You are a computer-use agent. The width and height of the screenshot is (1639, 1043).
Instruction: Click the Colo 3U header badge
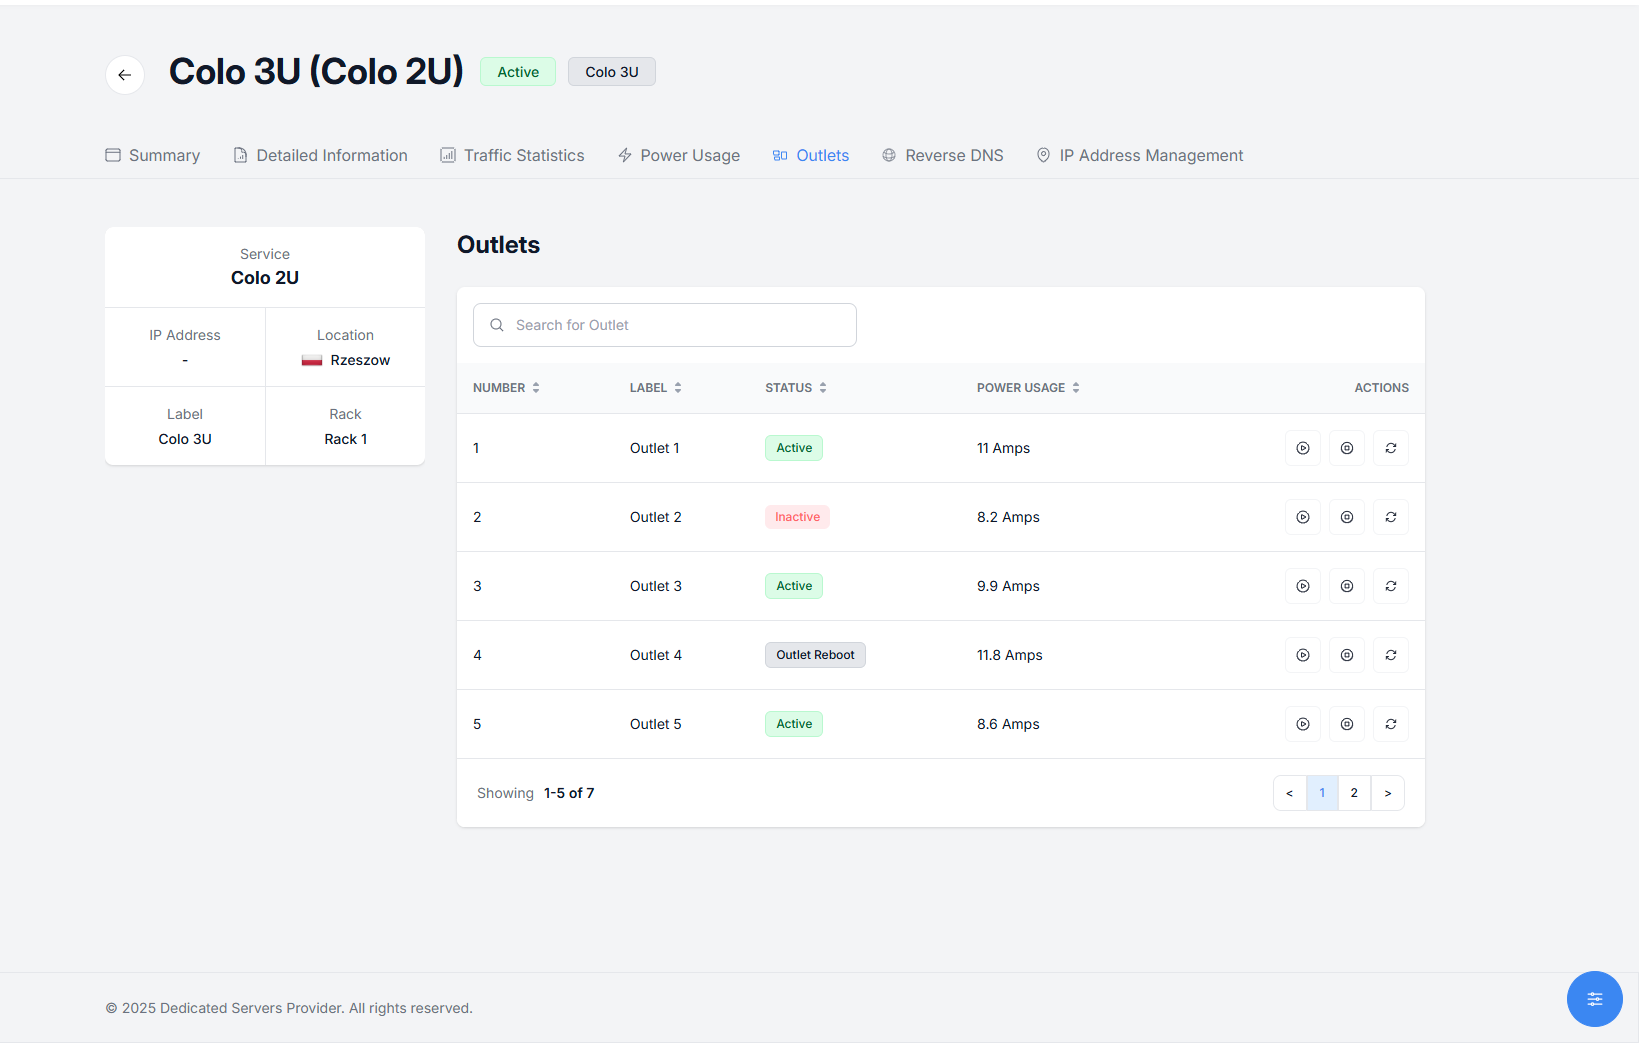point(612,72)
